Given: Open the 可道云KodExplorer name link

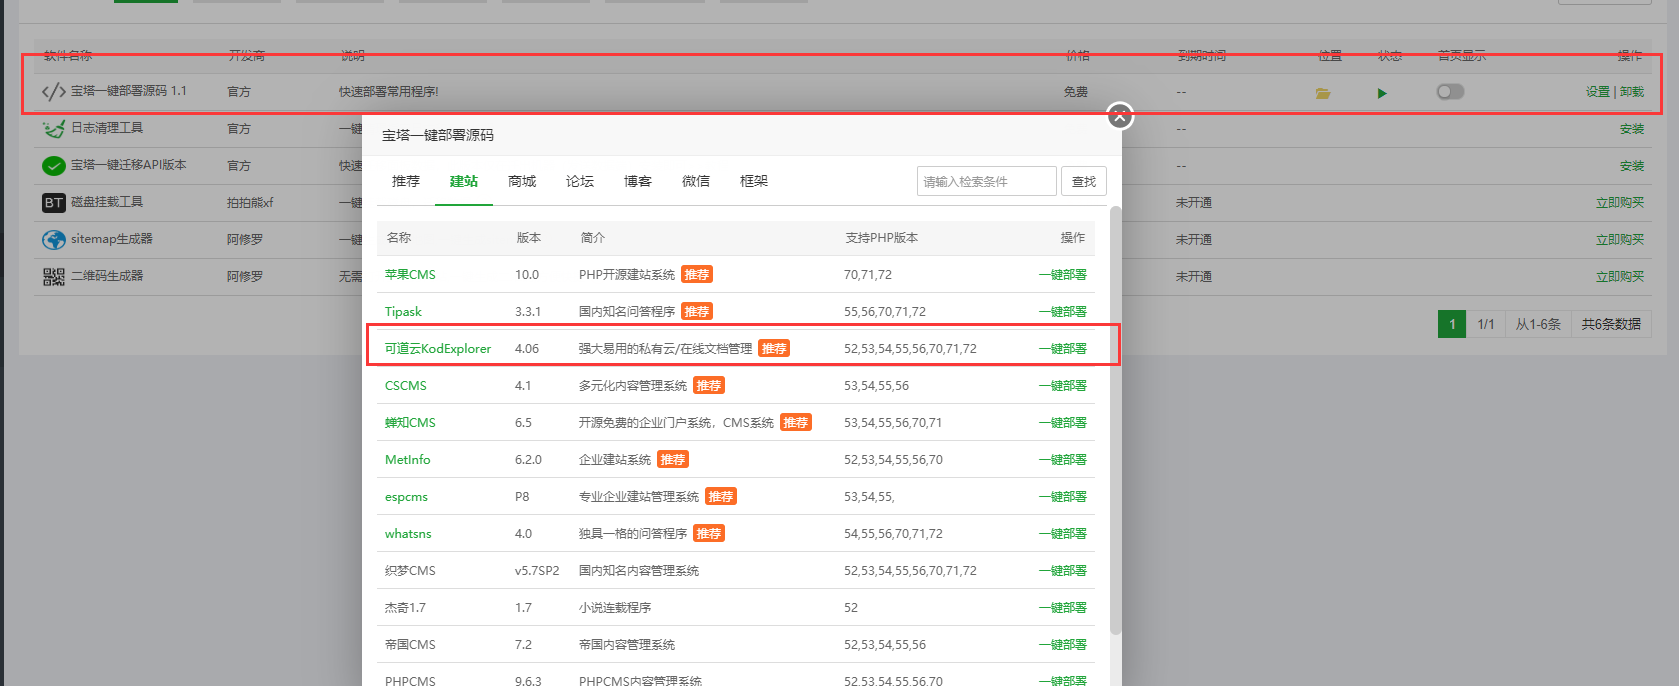Looking at the screenshot, I should (x=438, y=349).
